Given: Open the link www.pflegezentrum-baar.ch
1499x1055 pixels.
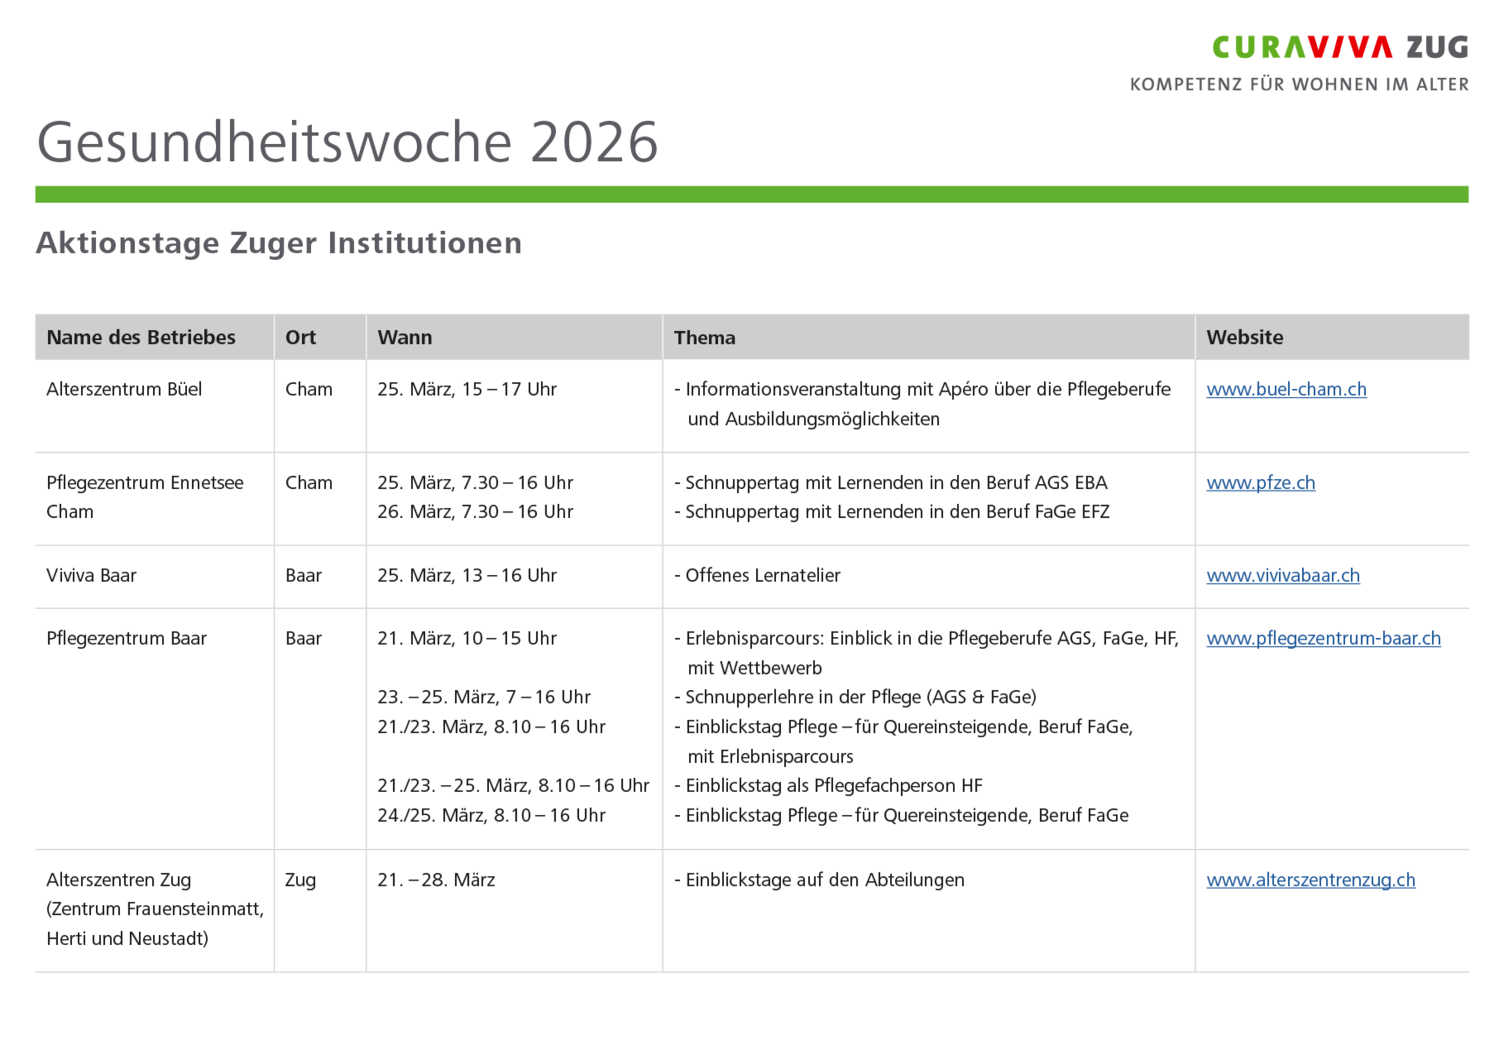Looking at the screenshot, I should 1324,637.
